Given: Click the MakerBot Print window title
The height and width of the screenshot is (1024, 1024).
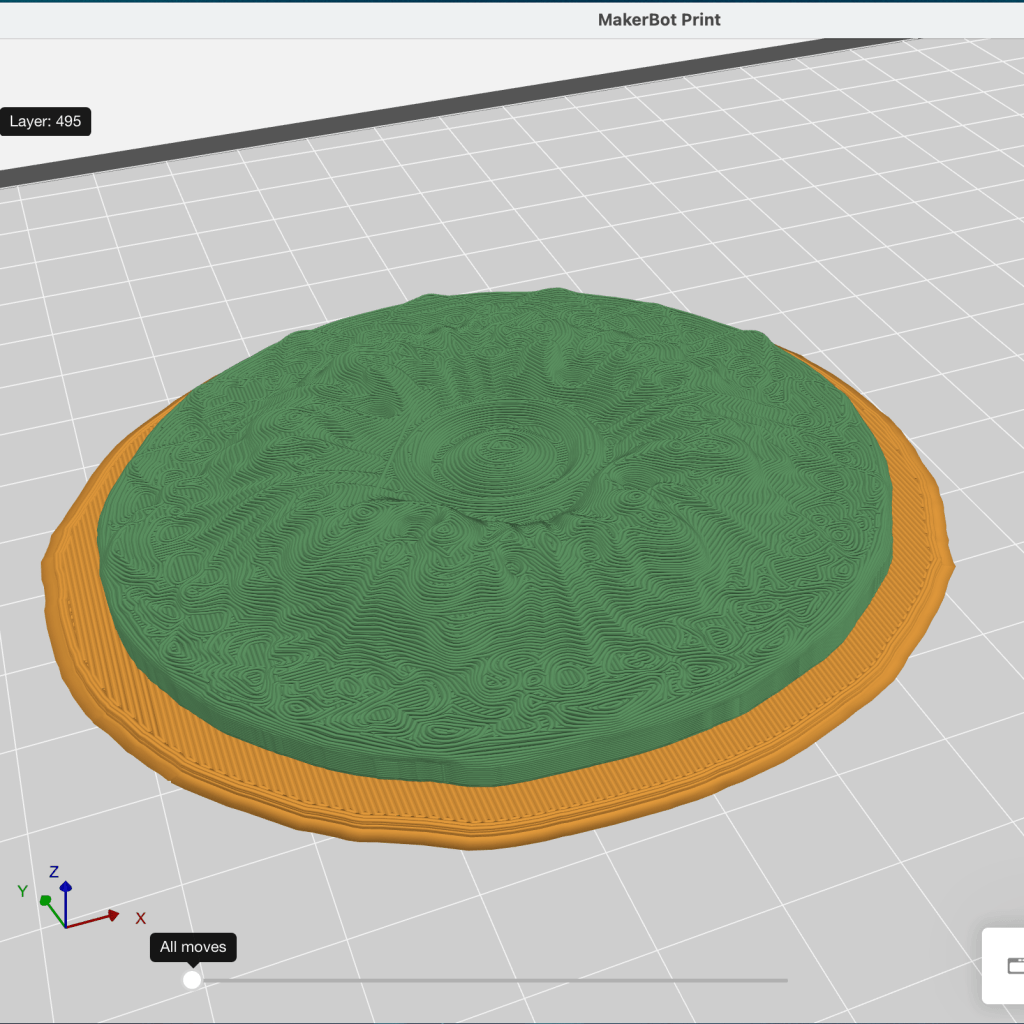Looking at the screenshot, I should (659, 20).
